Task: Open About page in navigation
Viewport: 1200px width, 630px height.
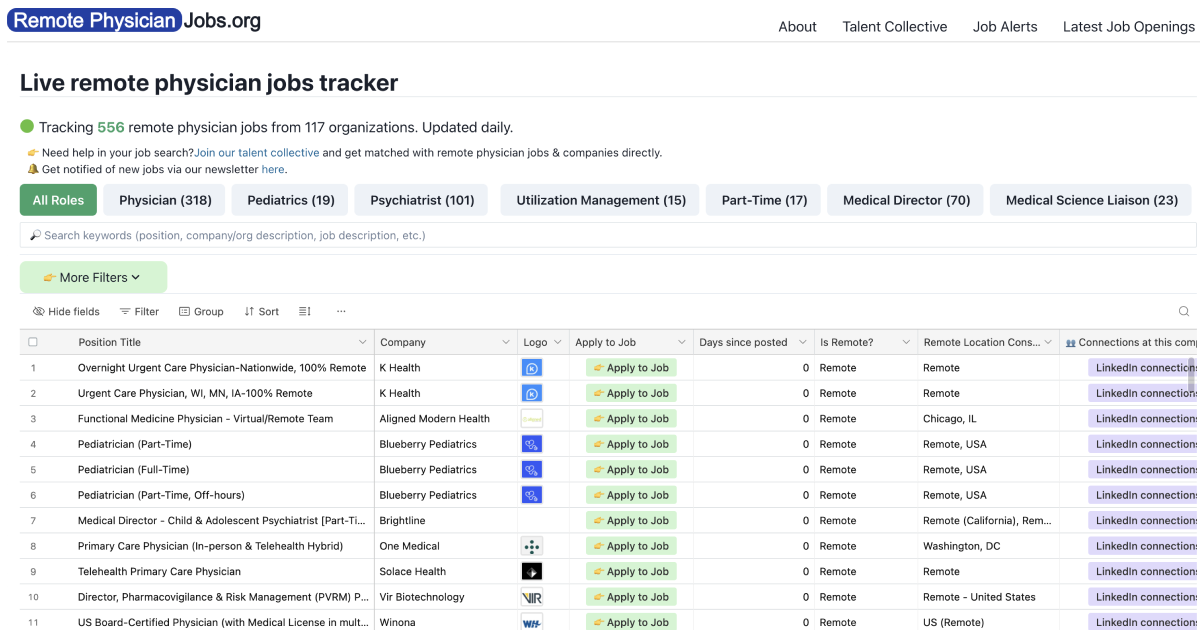Action: pyautogui.click(x=797, y=27)
